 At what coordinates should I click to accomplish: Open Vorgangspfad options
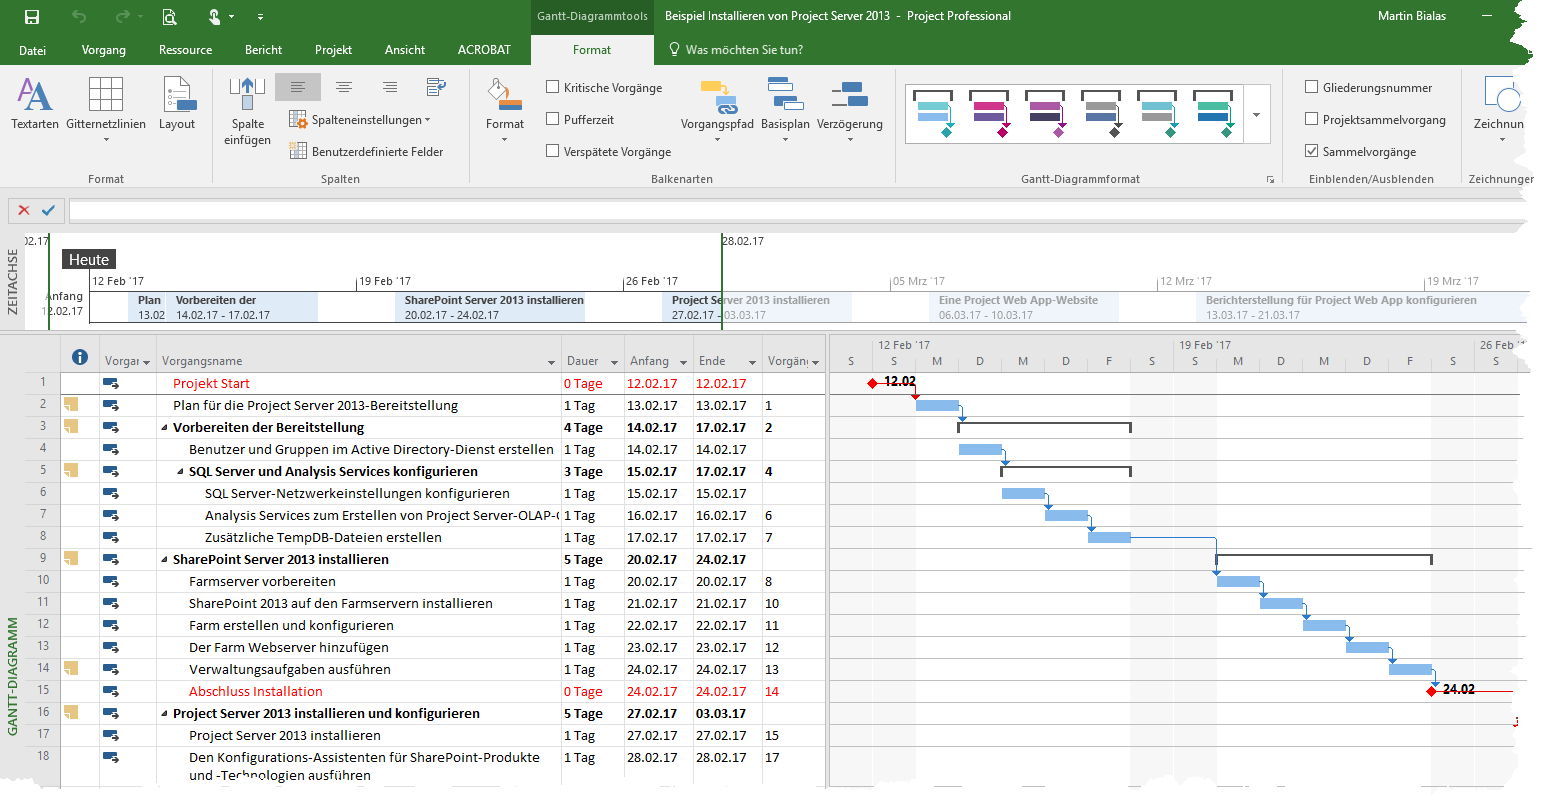click(717, 110)
